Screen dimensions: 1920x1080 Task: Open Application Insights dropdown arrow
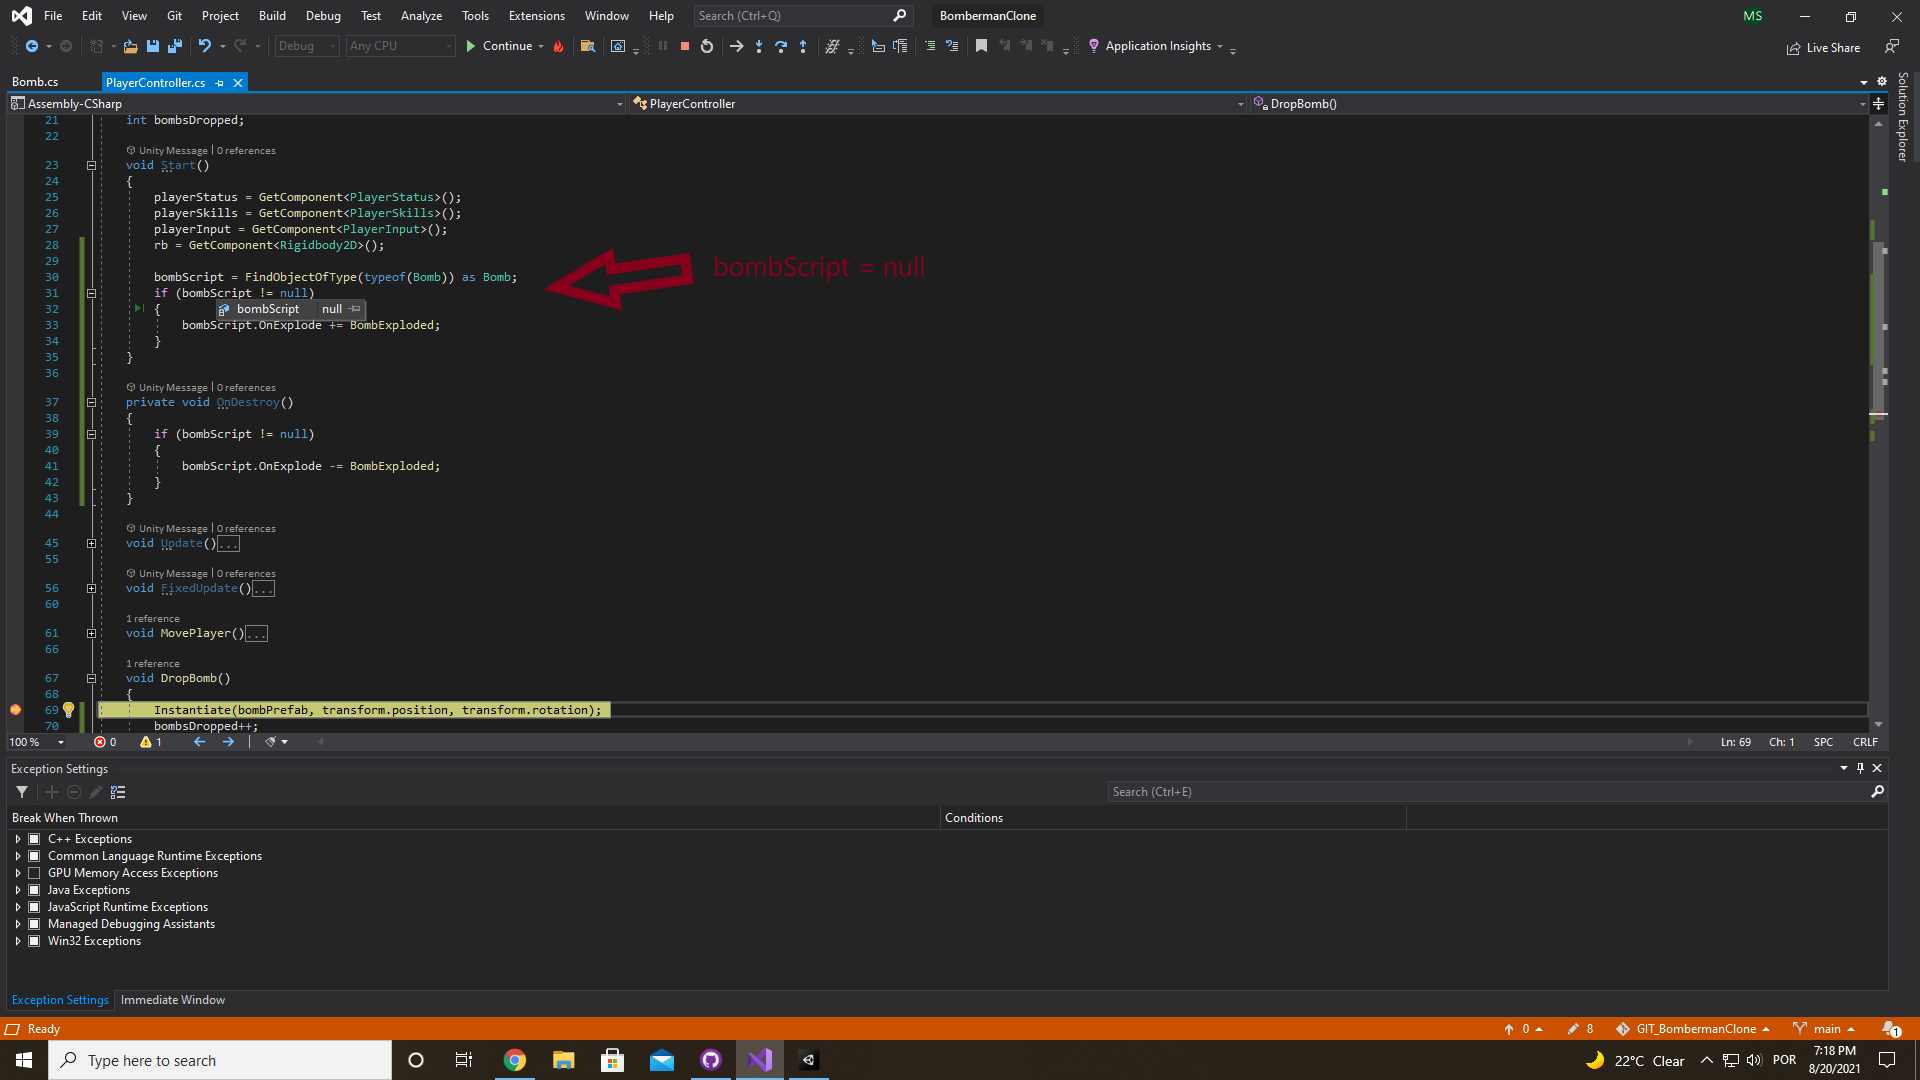(x=1220, y=47)
